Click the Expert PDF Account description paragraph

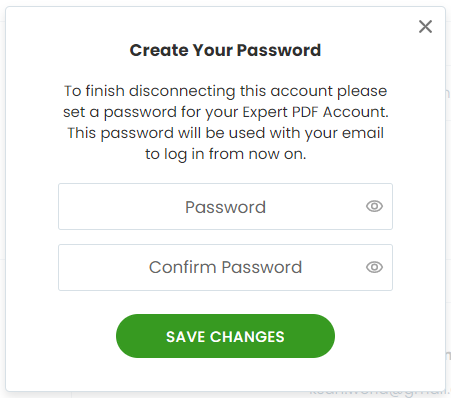226,122
